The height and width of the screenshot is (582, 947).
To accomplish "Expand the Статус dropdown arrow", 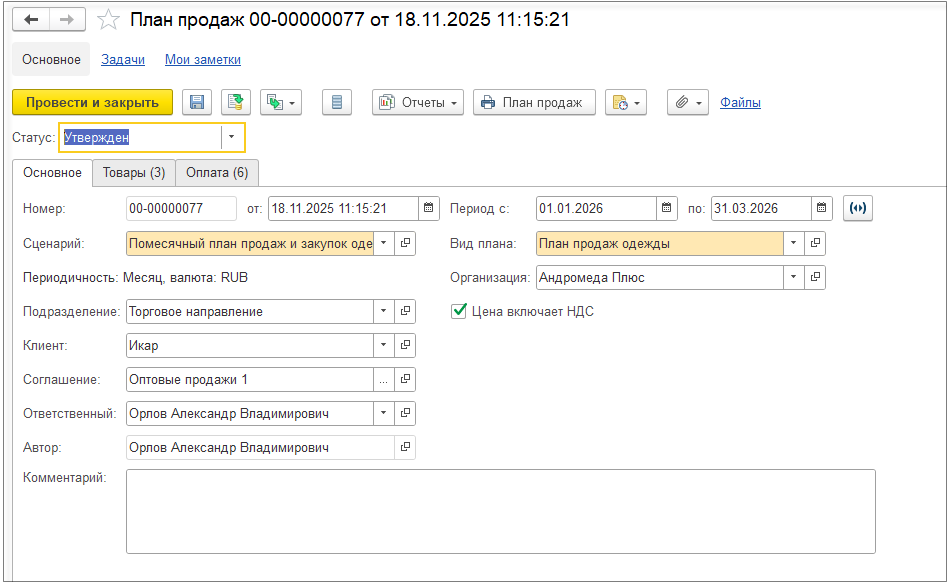I will click(x=231, y=137).
